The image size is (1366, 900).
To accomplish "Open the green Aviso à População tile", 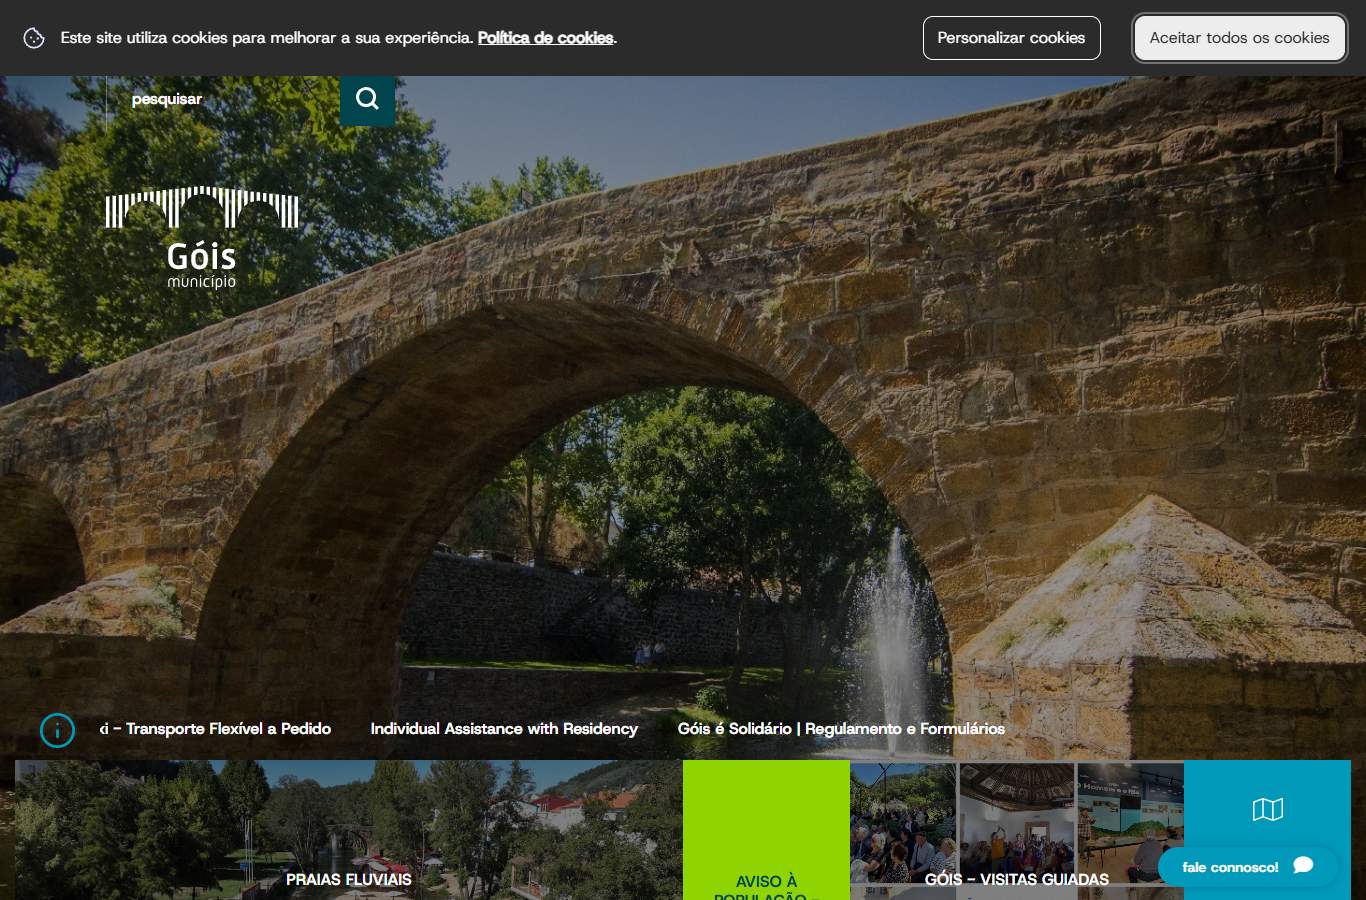I will coord(766,830).
